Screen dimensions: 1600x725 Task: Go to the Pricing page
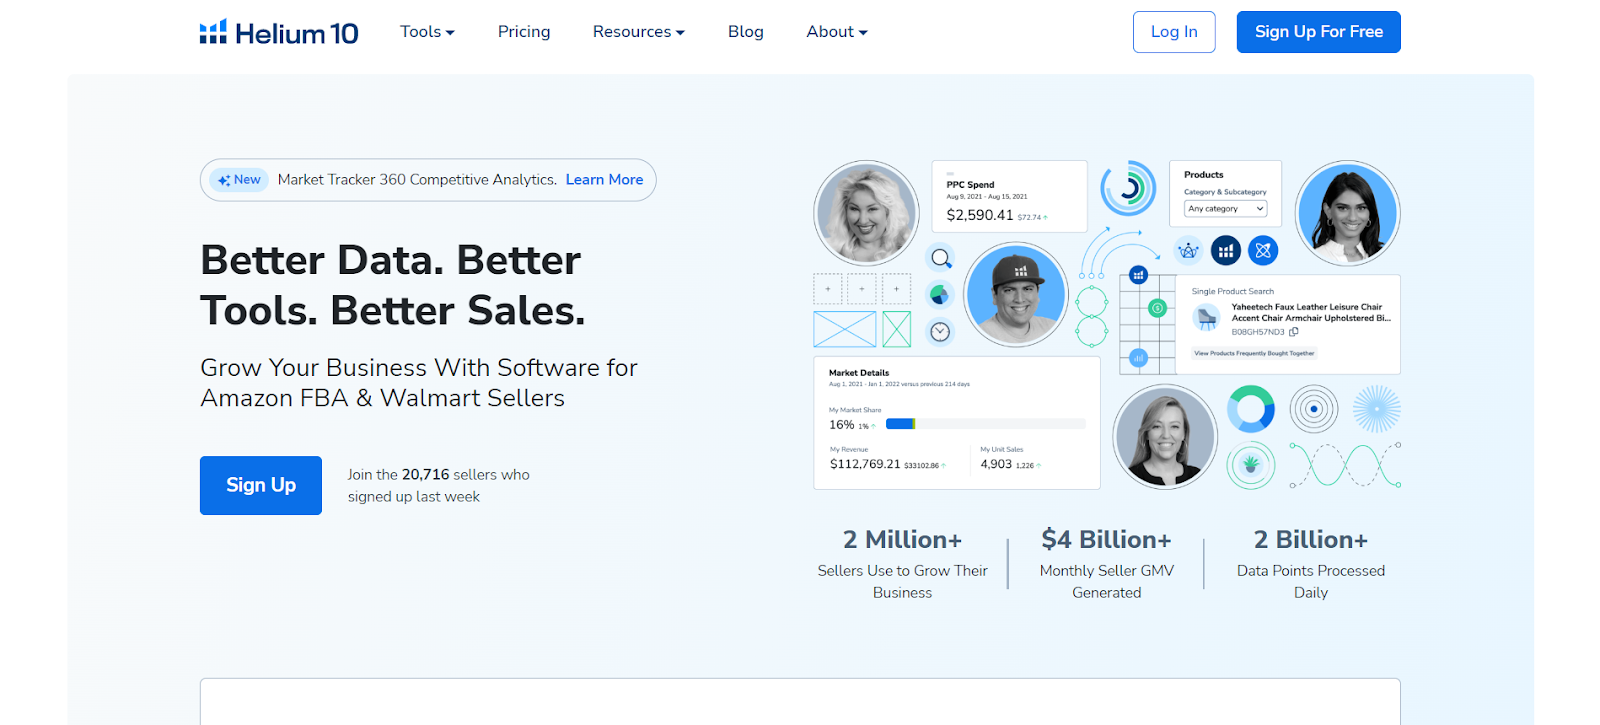point(524,32)
